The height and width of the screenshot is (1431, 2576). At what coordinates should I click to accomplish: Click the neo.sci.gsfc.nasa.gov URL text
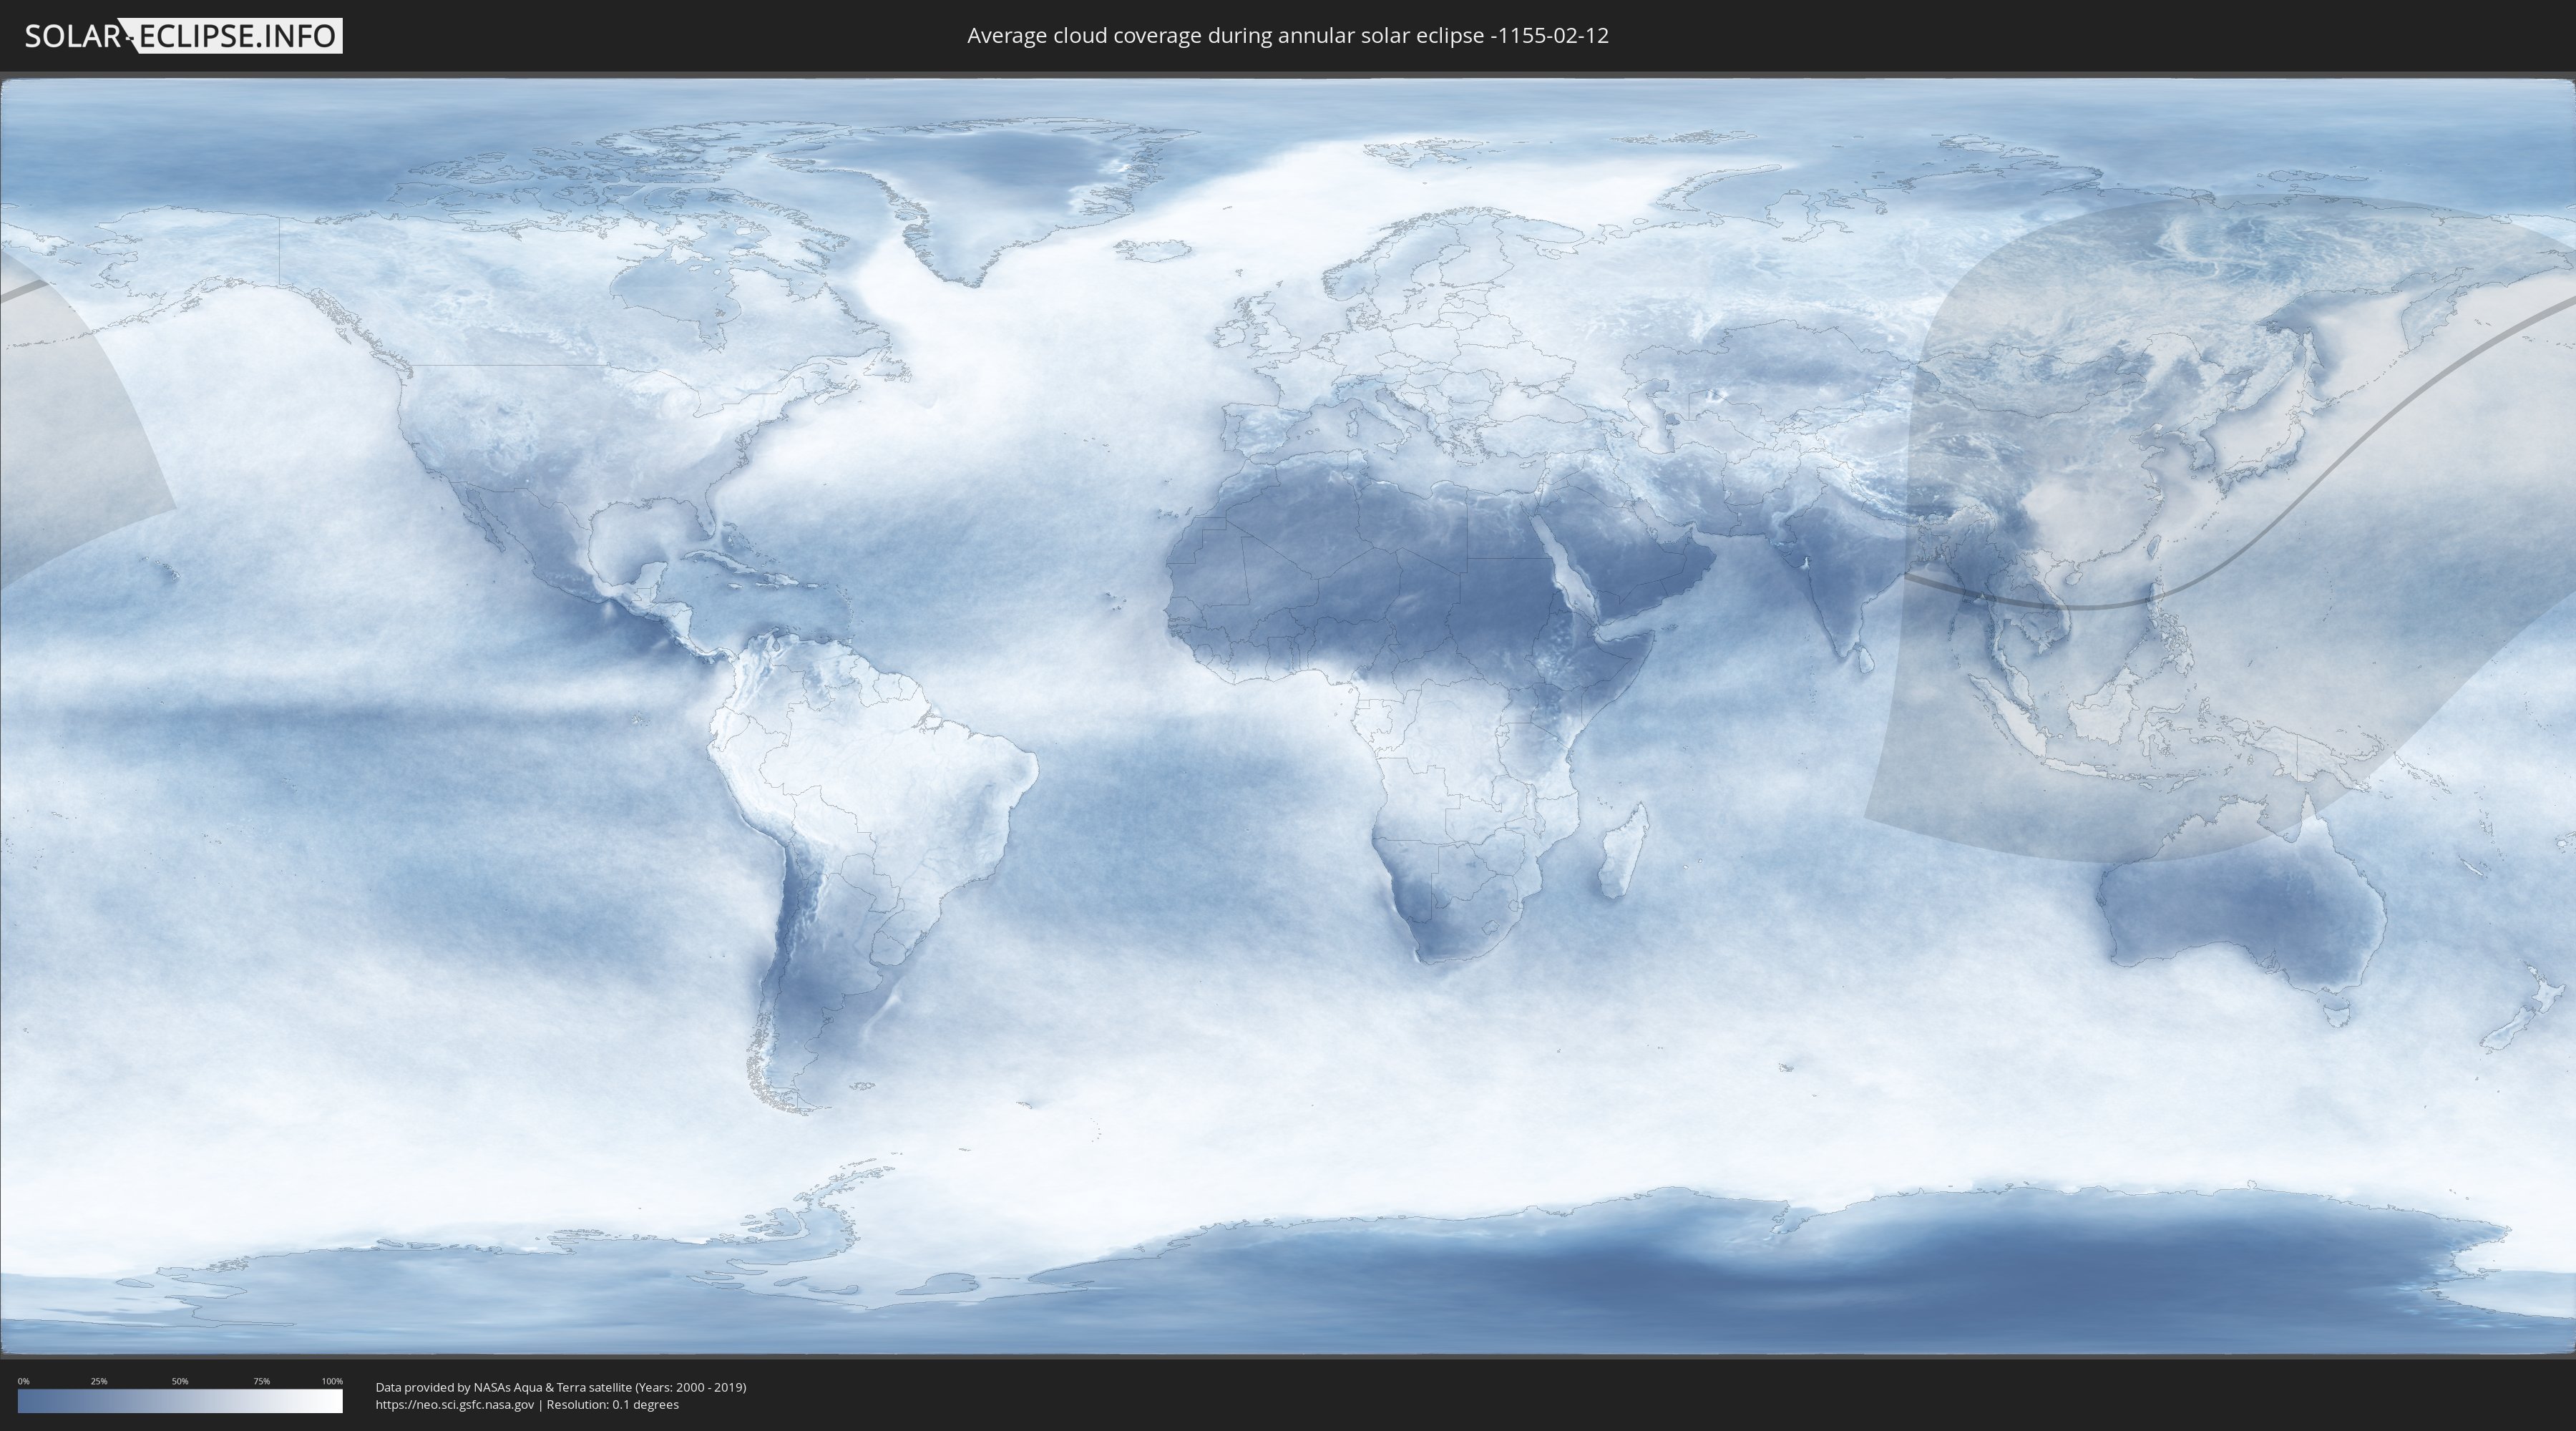(x=454, y=1404)
